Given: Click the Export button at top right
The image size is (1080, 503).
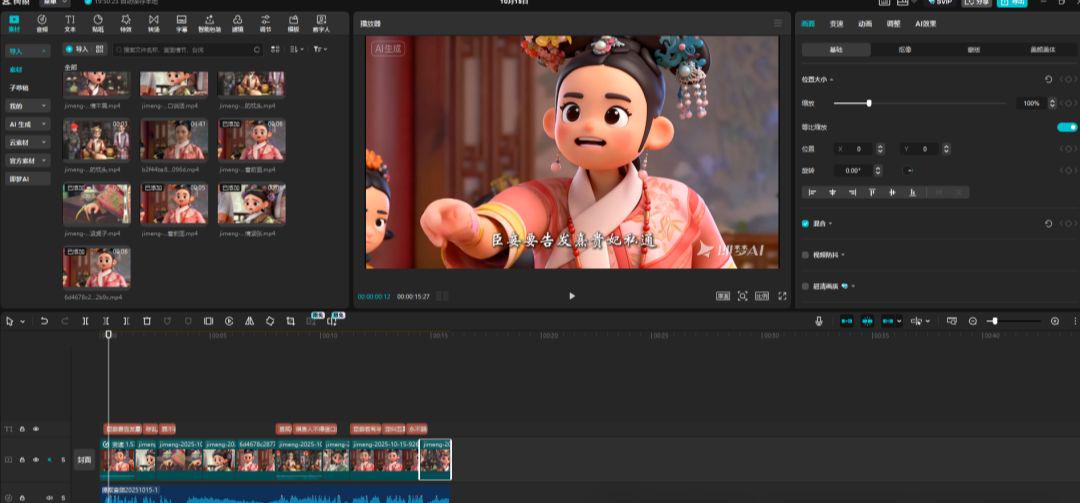Looking at the screenshot, I should coord(1012,3).
